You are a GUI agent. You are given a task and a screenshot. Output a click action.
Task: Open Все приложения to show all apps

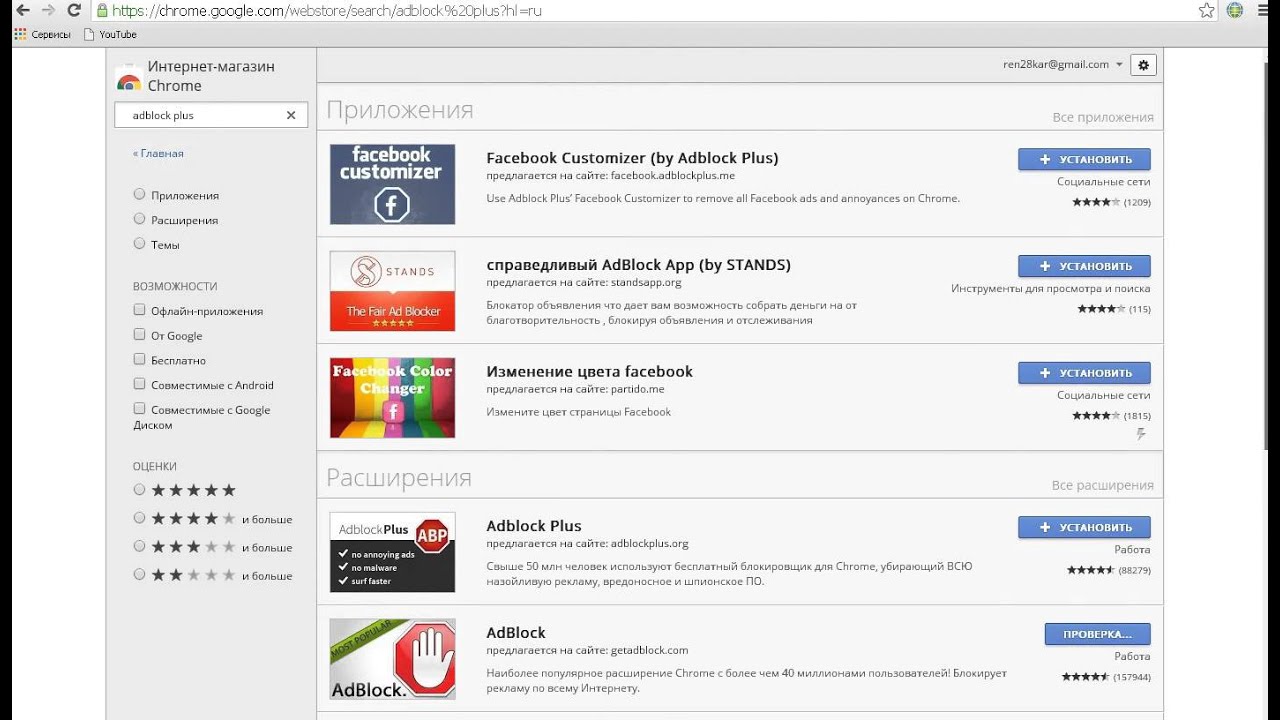[x=1102, y=117]
